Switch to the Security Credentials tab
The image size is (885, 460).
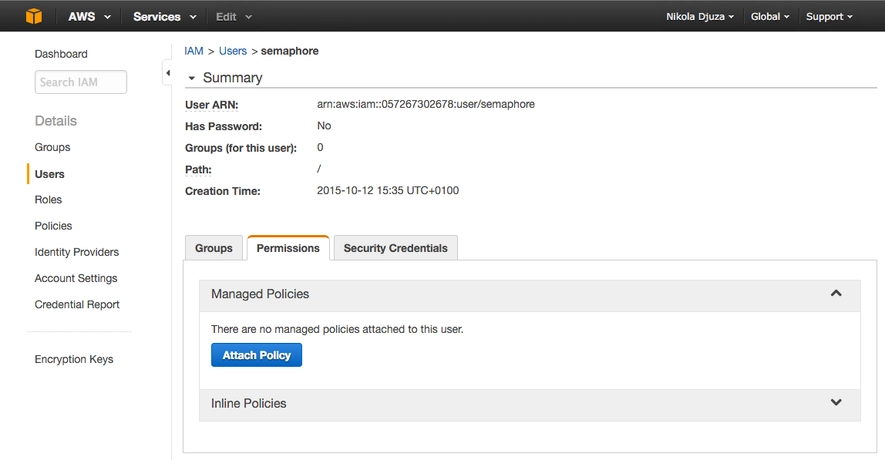(395, 248)
